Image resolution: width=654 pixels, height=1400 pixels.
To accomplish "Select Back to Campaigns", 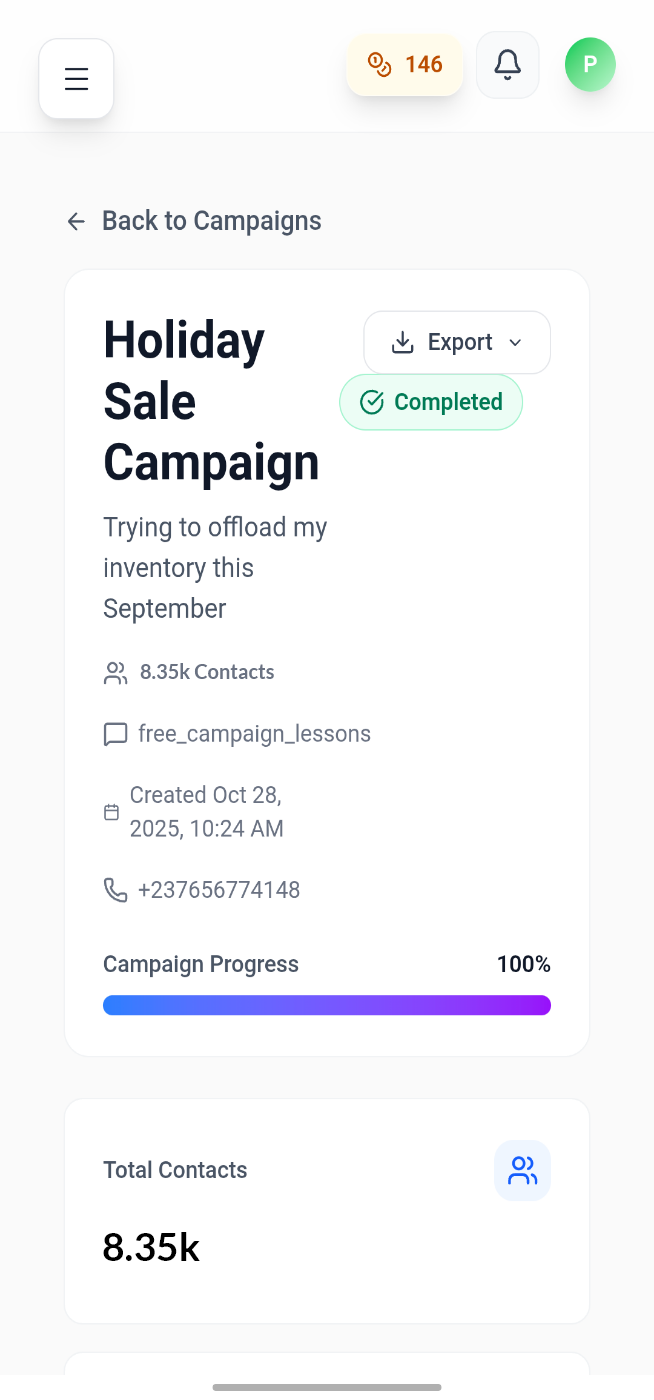I will (x=211, y=221).
